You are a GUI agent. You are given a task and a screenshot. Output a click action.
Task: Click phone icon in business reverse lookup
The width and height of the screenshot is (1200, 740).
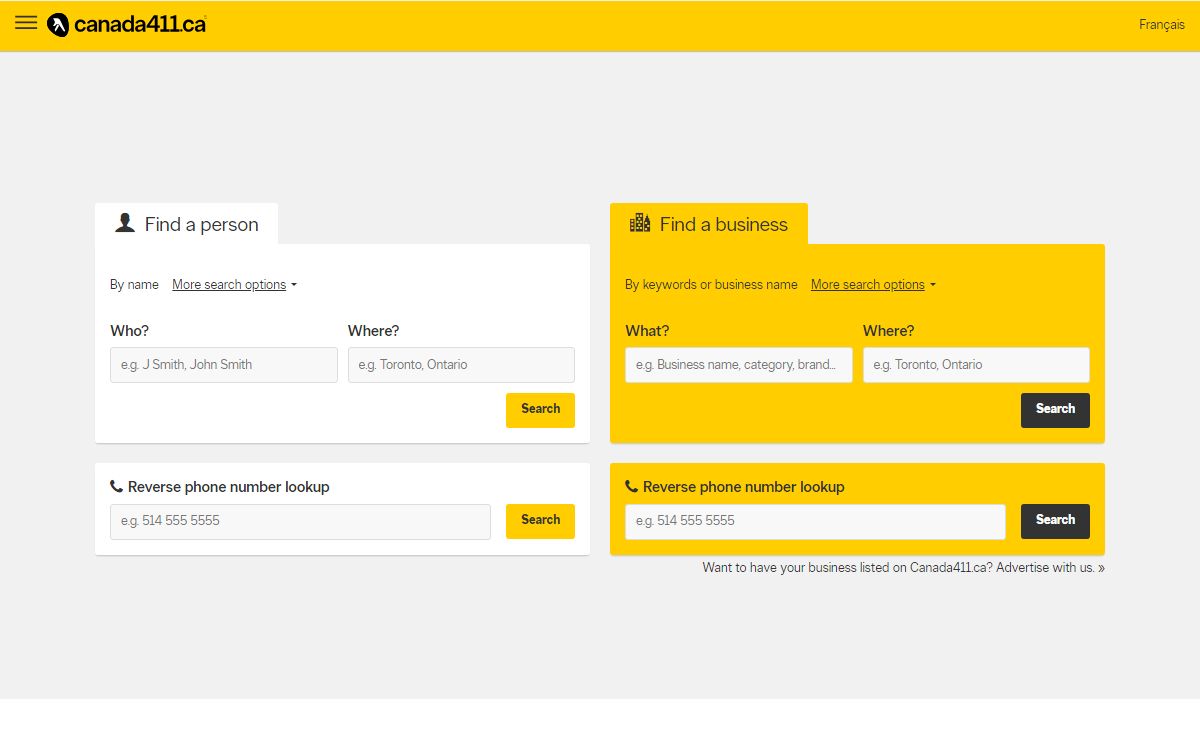tap(632, 487)
